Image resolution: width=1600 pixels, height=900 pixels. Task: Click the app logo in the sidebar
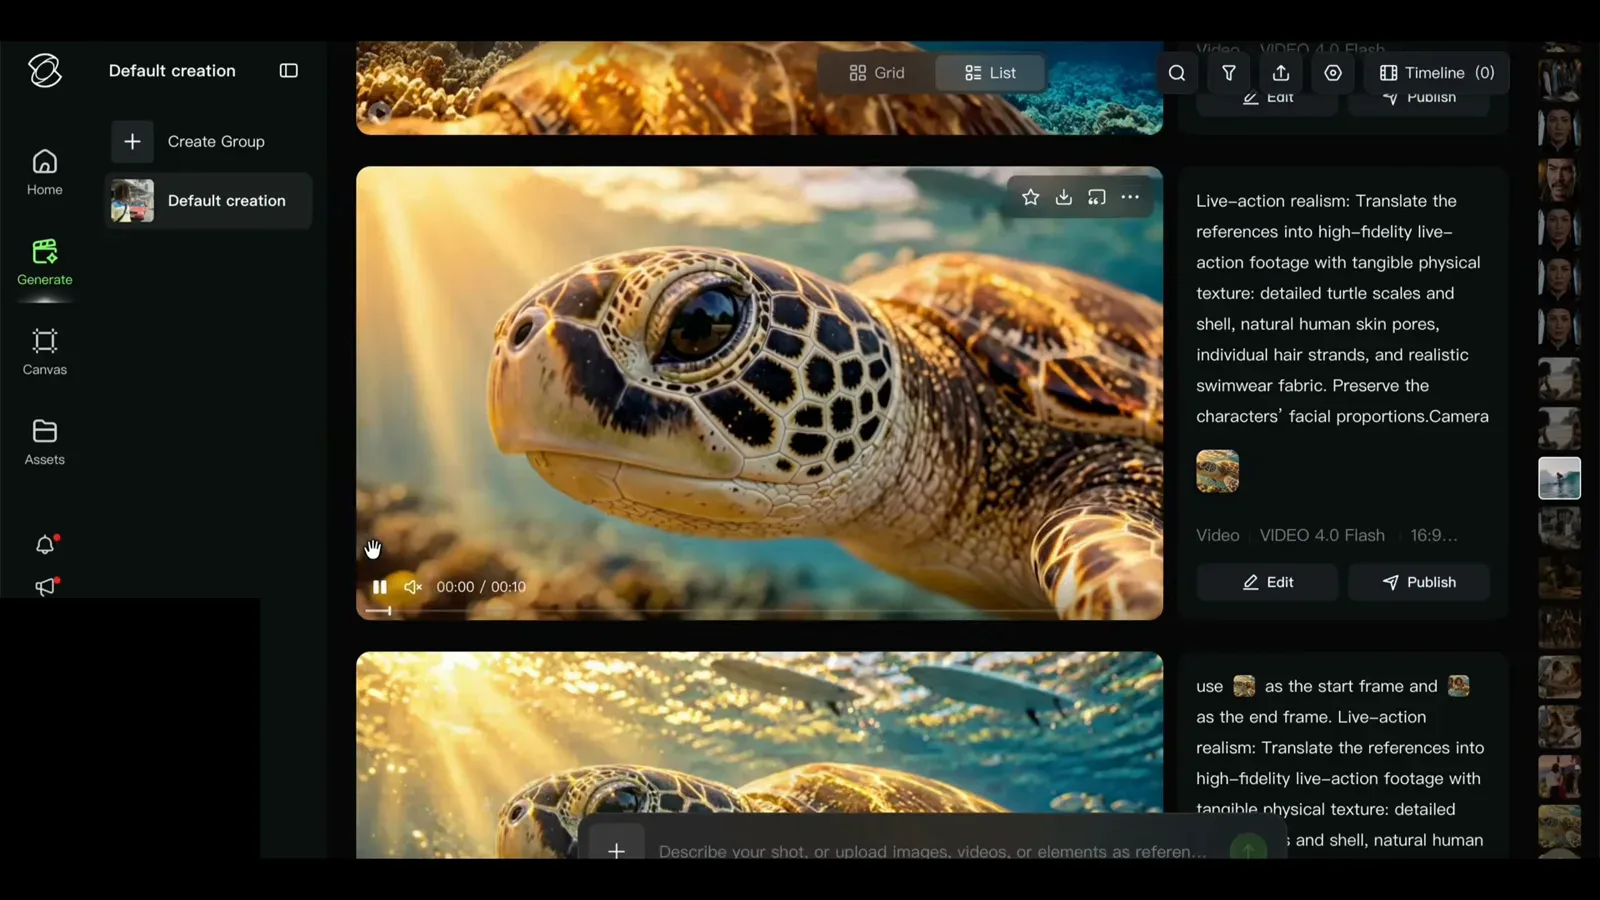point(45,71)
